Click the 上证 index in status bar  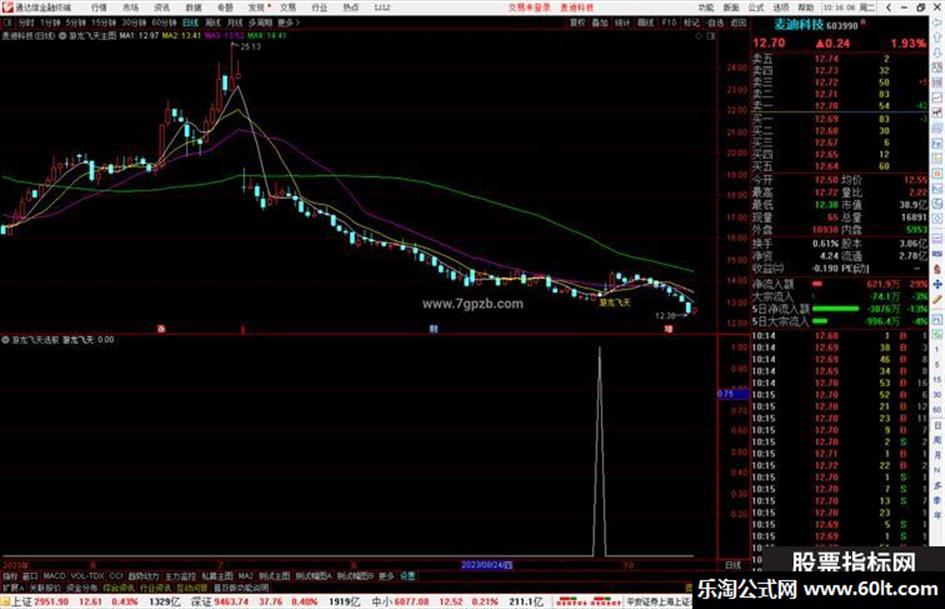[x=22, y=602]
